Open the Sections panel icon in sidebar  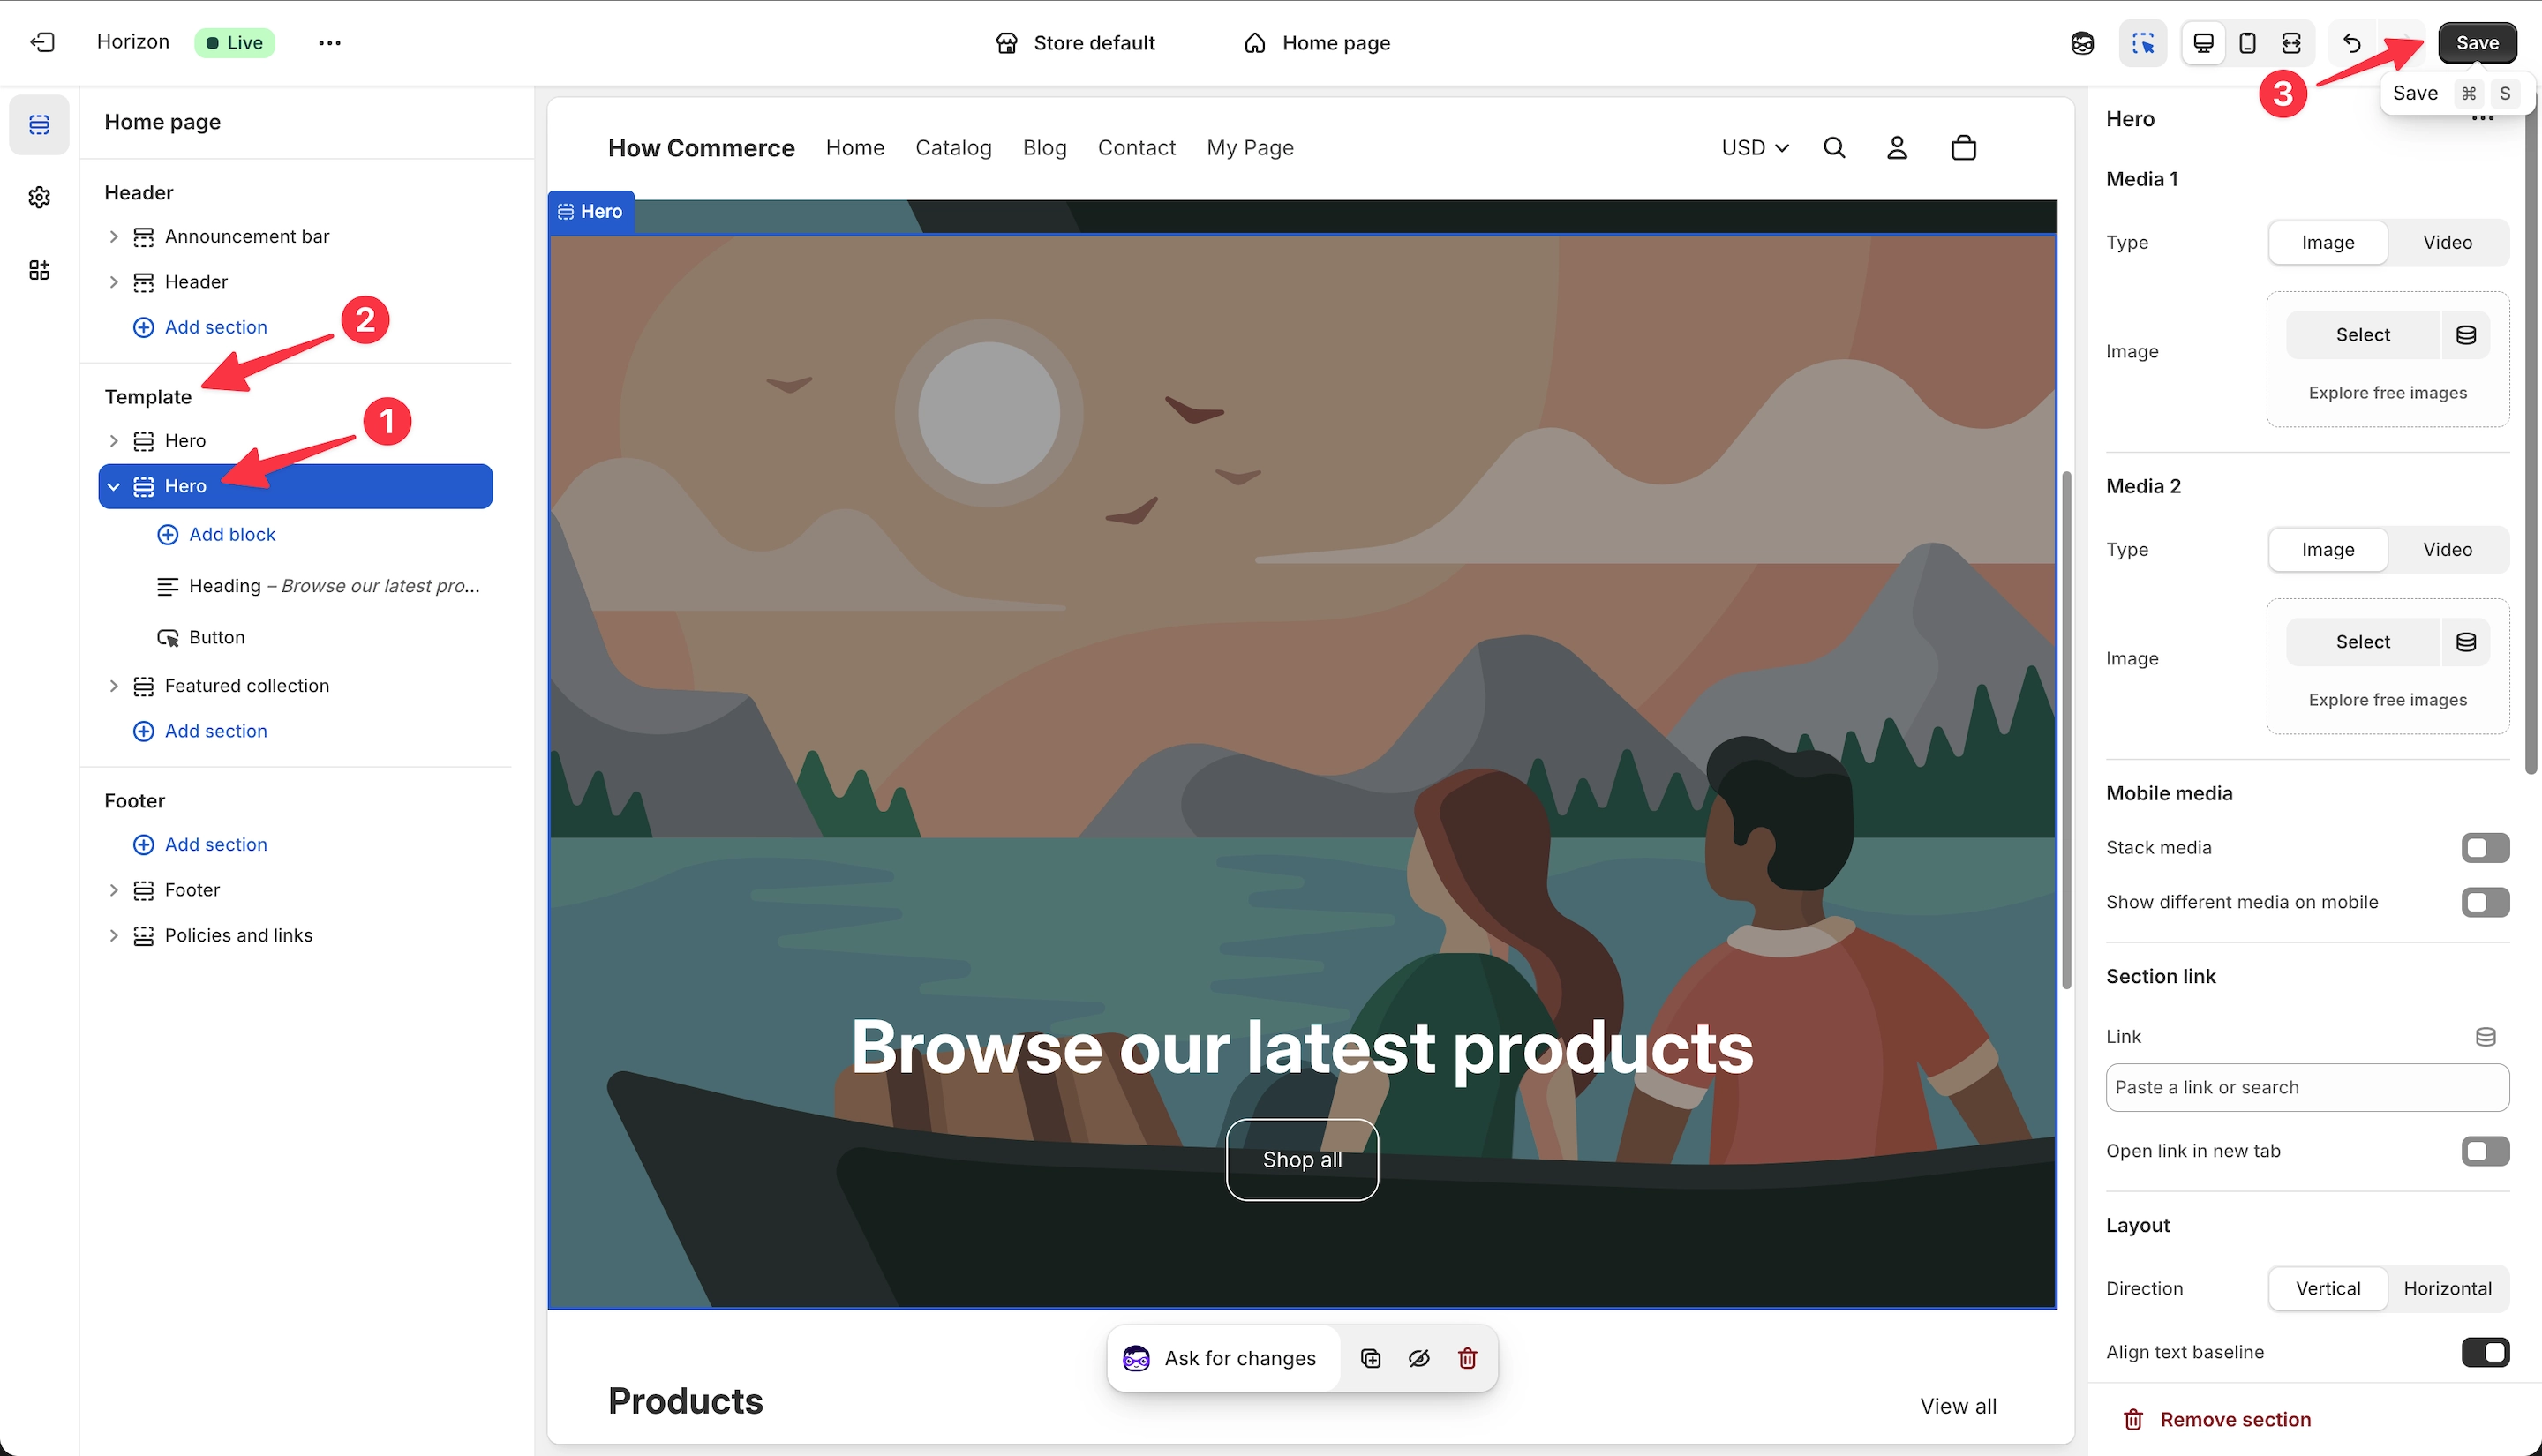point(39,125)
